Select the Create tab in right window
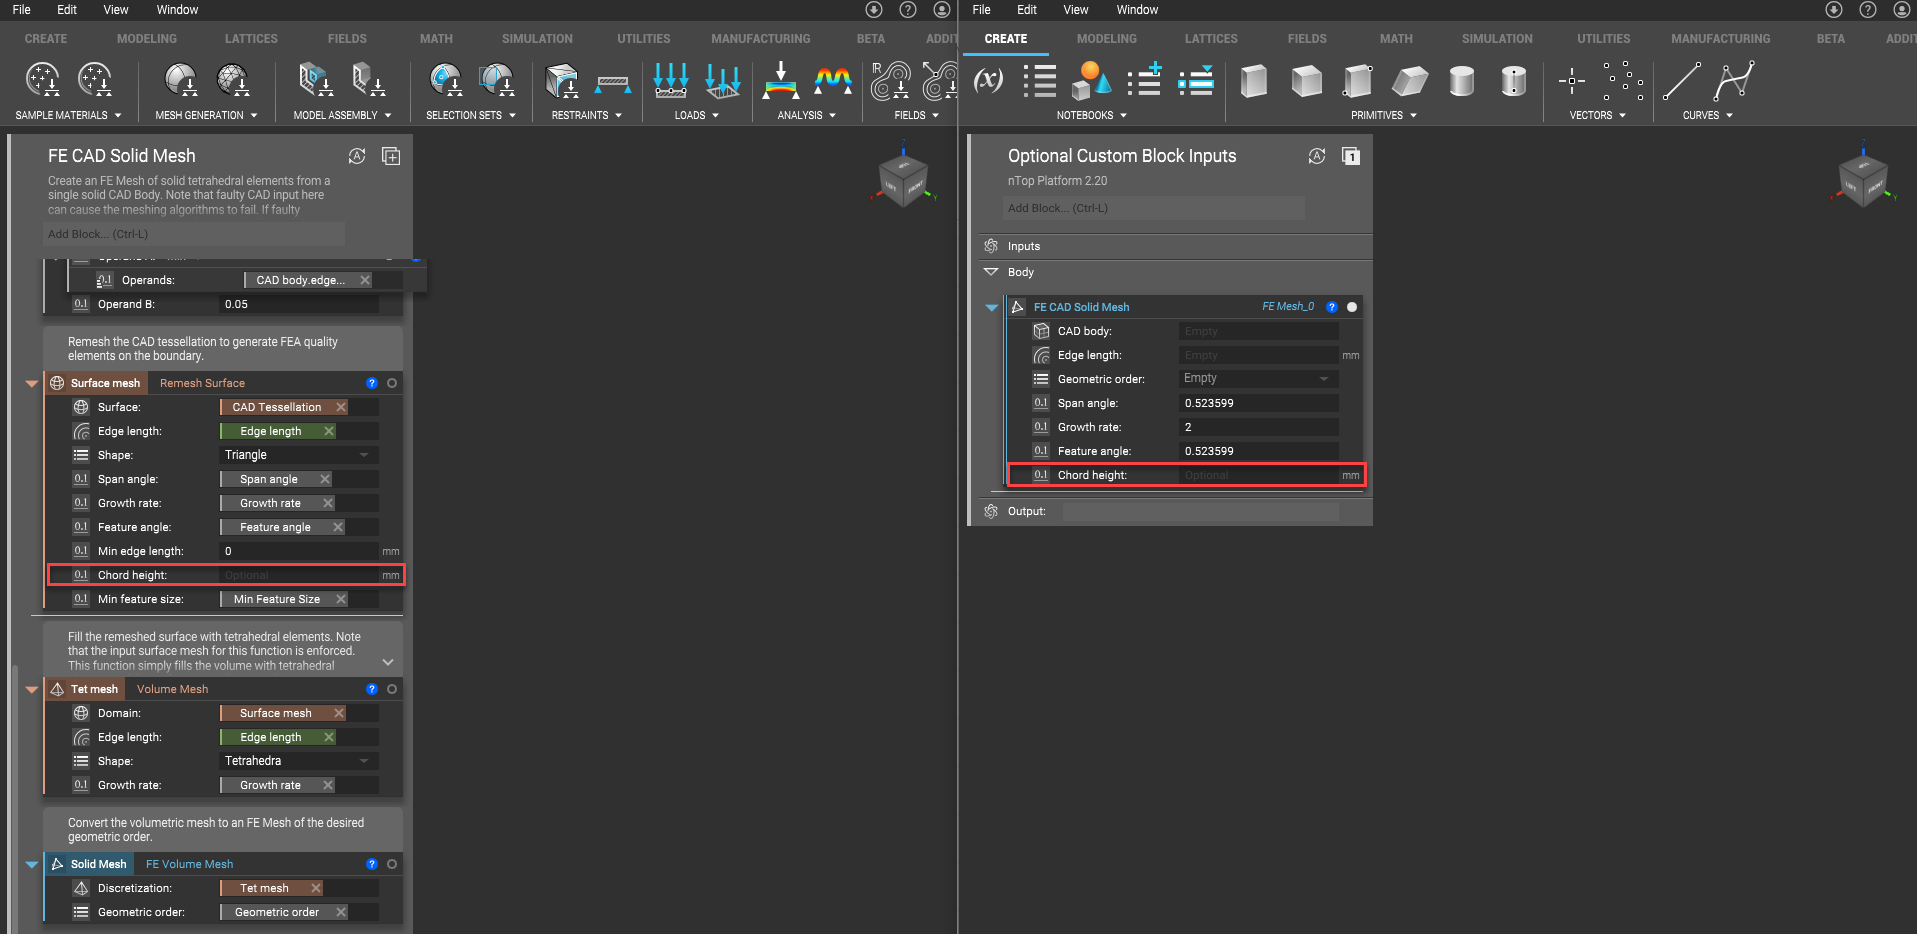 1006,39
